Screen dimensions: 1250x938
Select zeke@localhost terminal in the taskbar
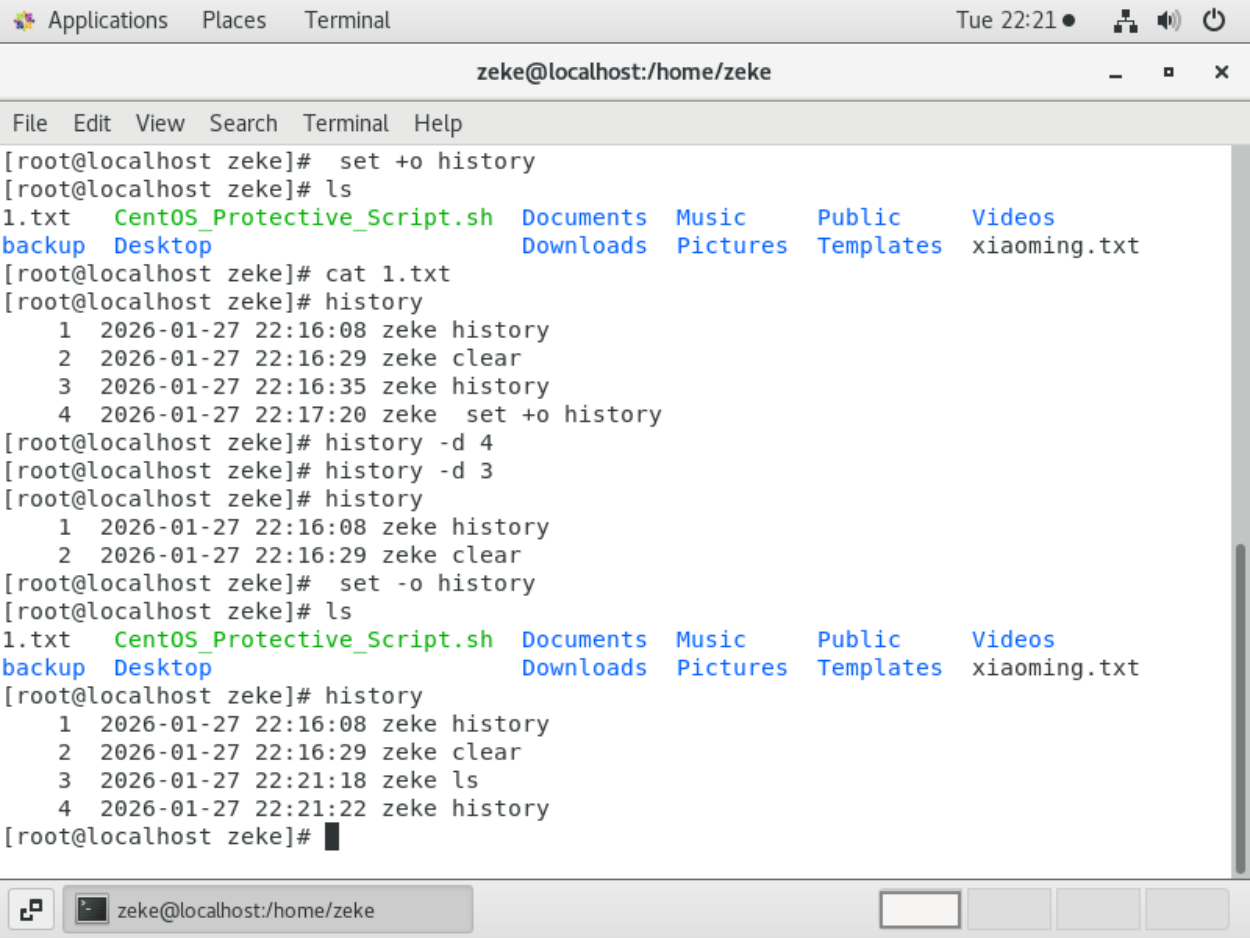(x=268, y=909)
